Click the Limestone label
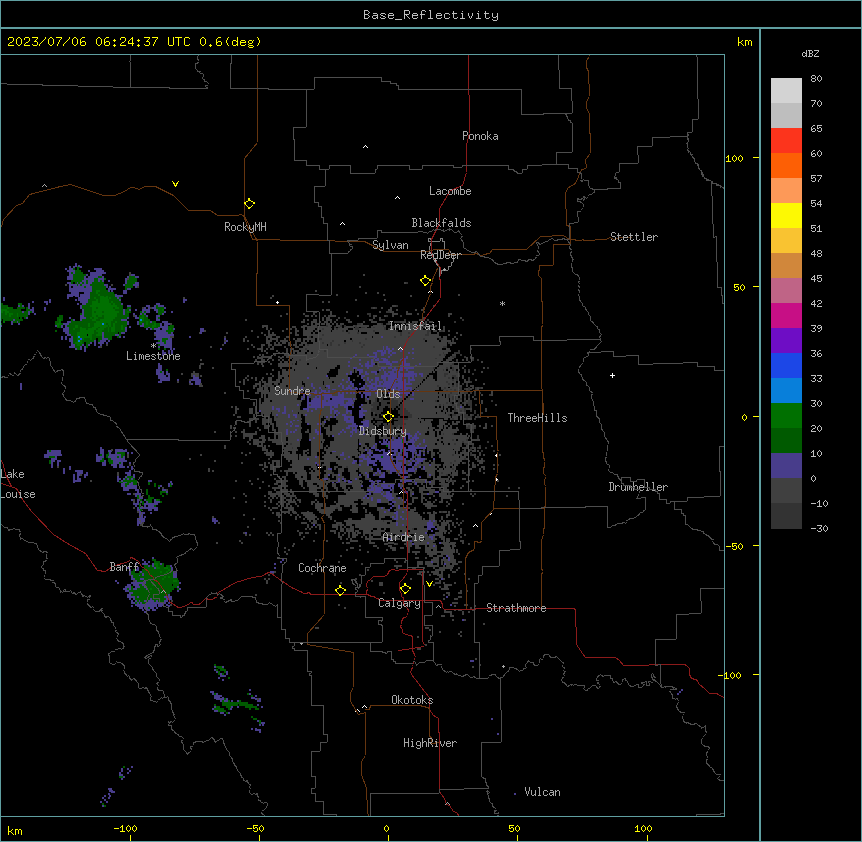The image size is (862, 842). click(x=153, y=356)
